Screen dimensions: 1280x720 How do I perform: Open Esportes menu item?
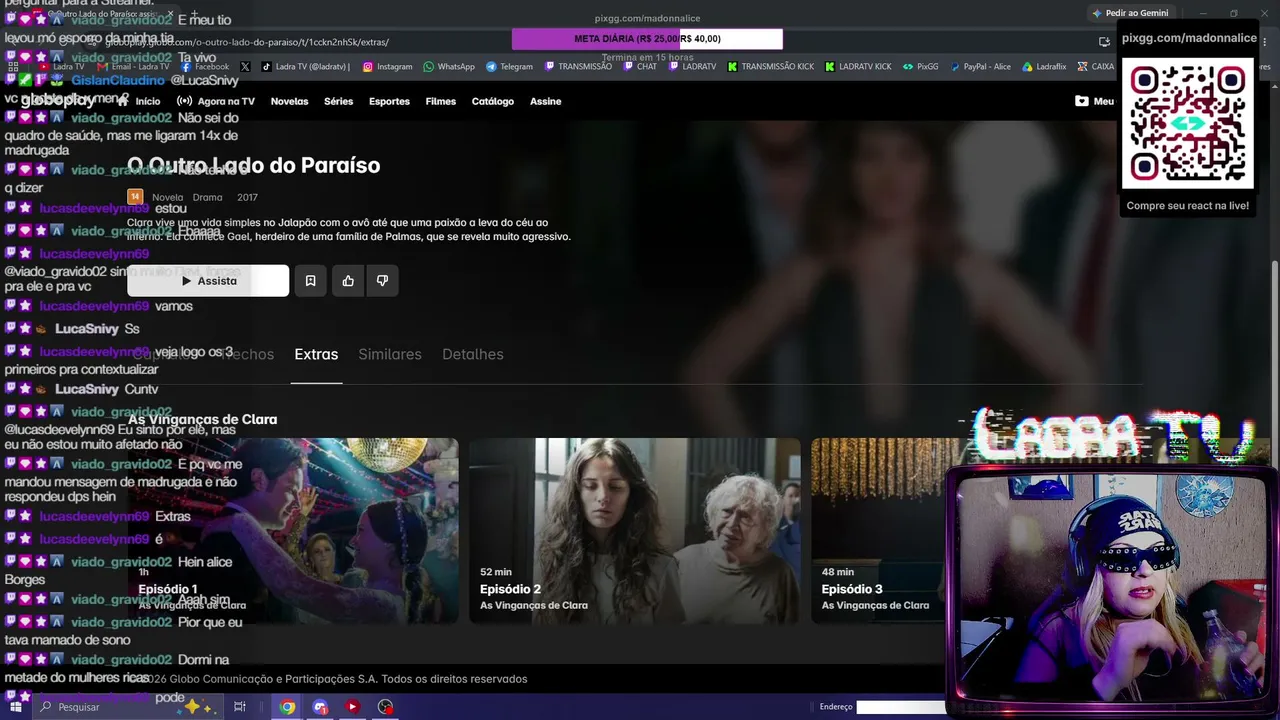389,101
